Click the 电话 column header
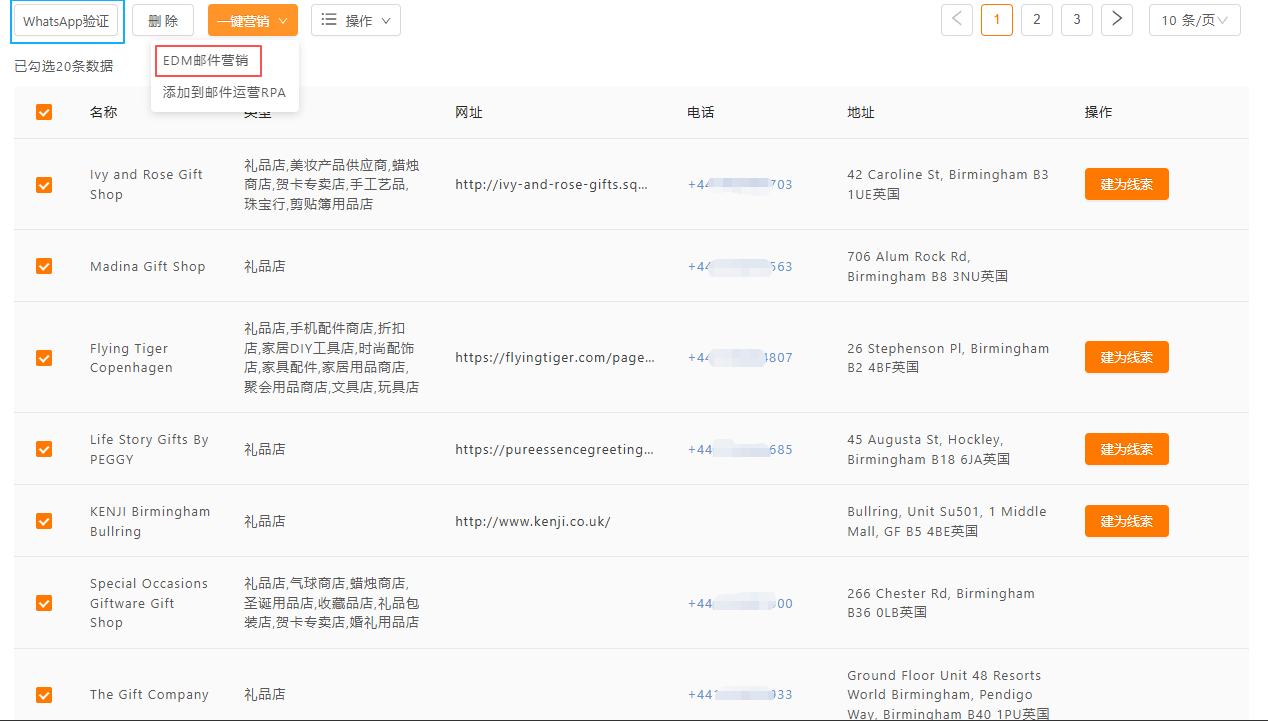The width and height of the screenshot is (1268, 721). (x=701, y=112)
